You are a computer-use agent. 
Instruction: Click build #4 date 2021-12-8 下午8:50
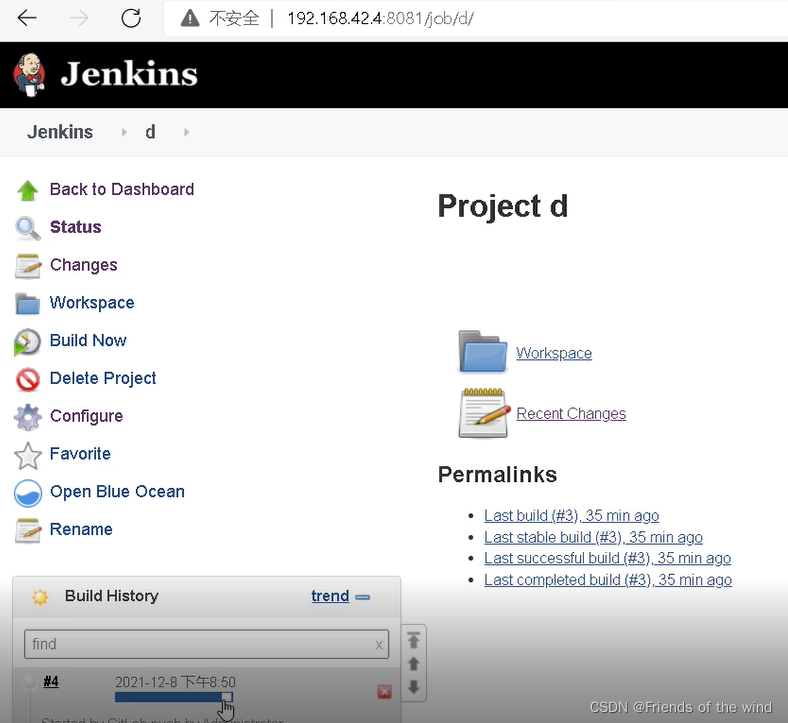pyautogui.click(x=175, y=682)
